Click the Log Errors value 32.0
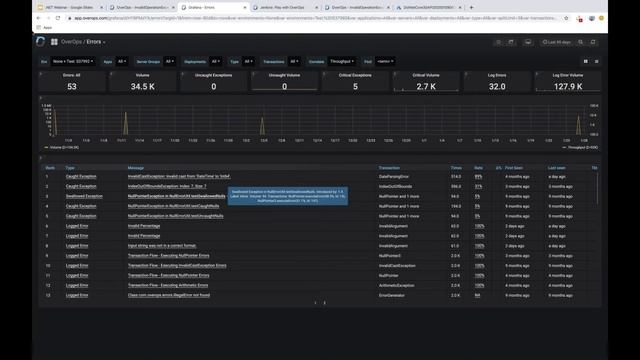Viewport: 640px width, 360px height. click(497, 87)
